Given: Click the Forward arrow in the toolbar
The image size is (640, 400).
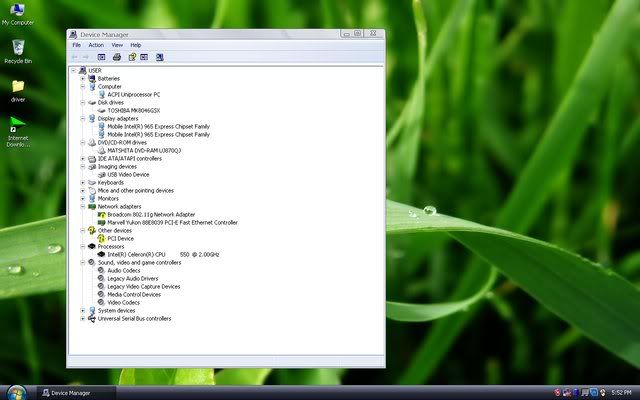Looking at the screenshot, I should [85, 57].
